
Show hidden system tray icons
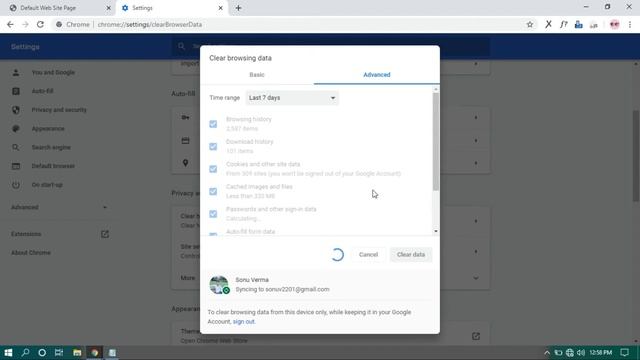547,353
